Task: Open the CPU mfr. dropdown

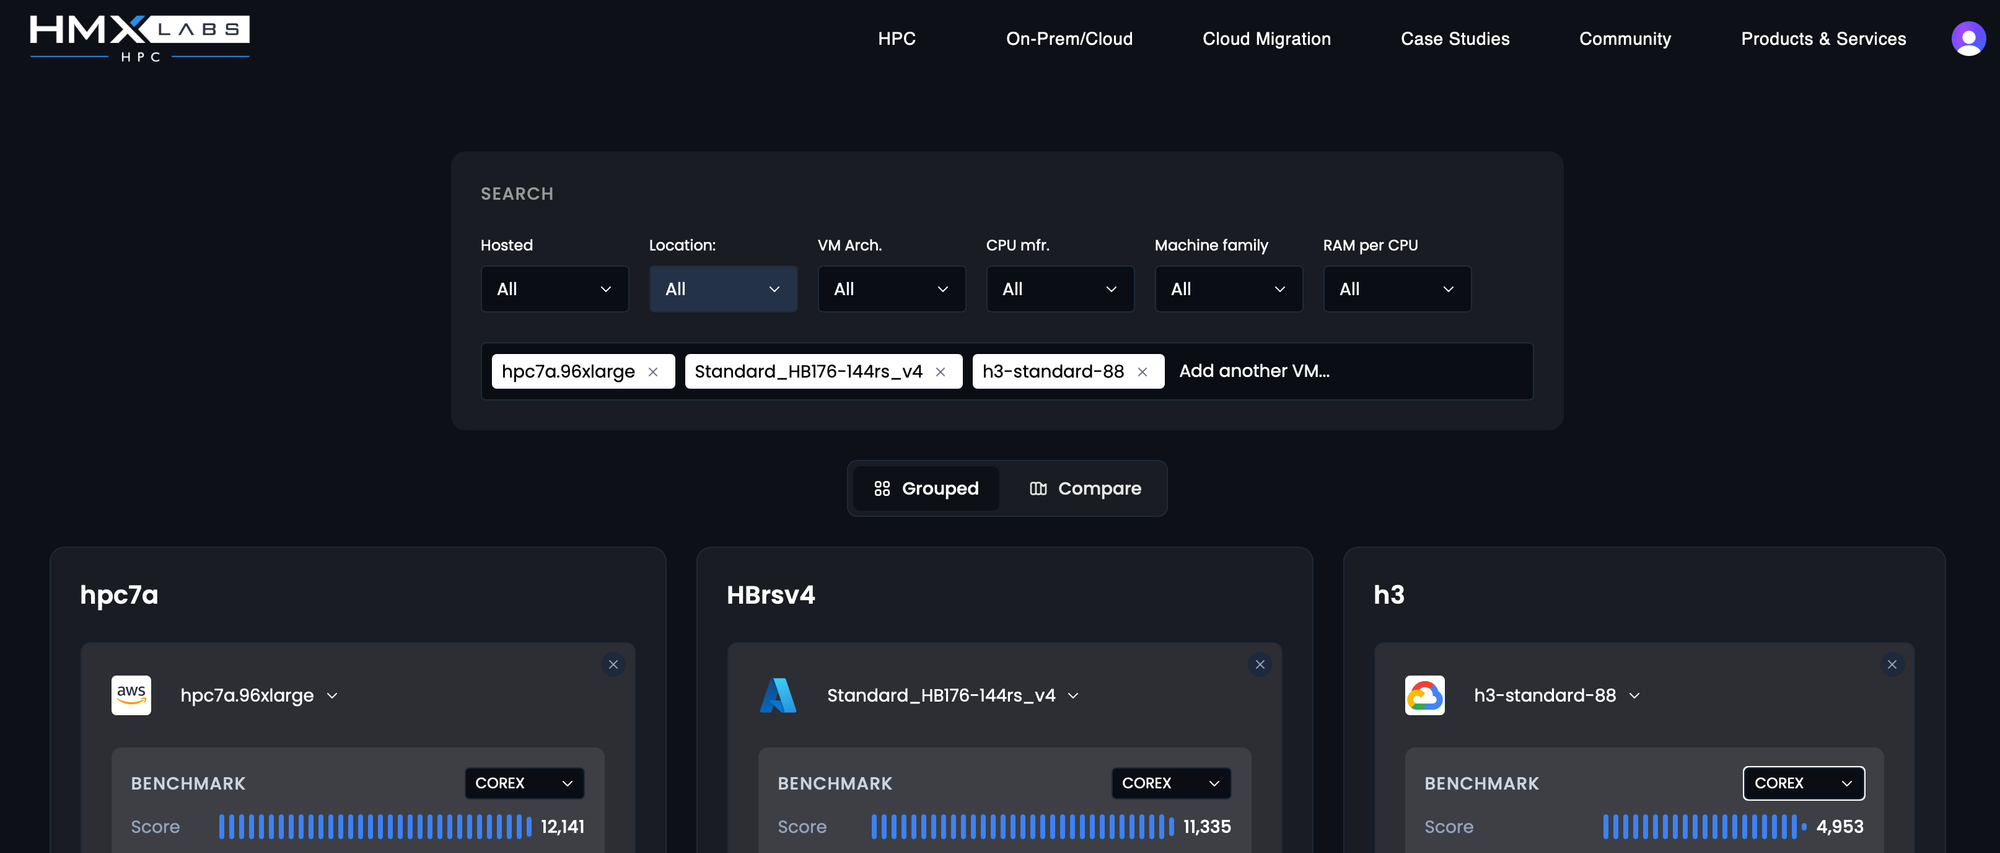Action: click(1059, 289)
